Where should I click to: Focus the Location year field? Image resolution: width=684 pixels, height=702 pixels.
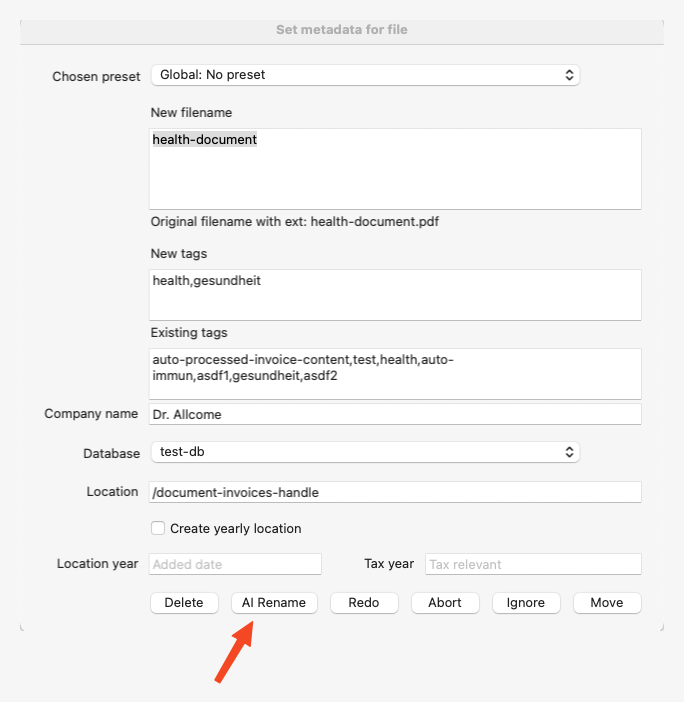236,564
